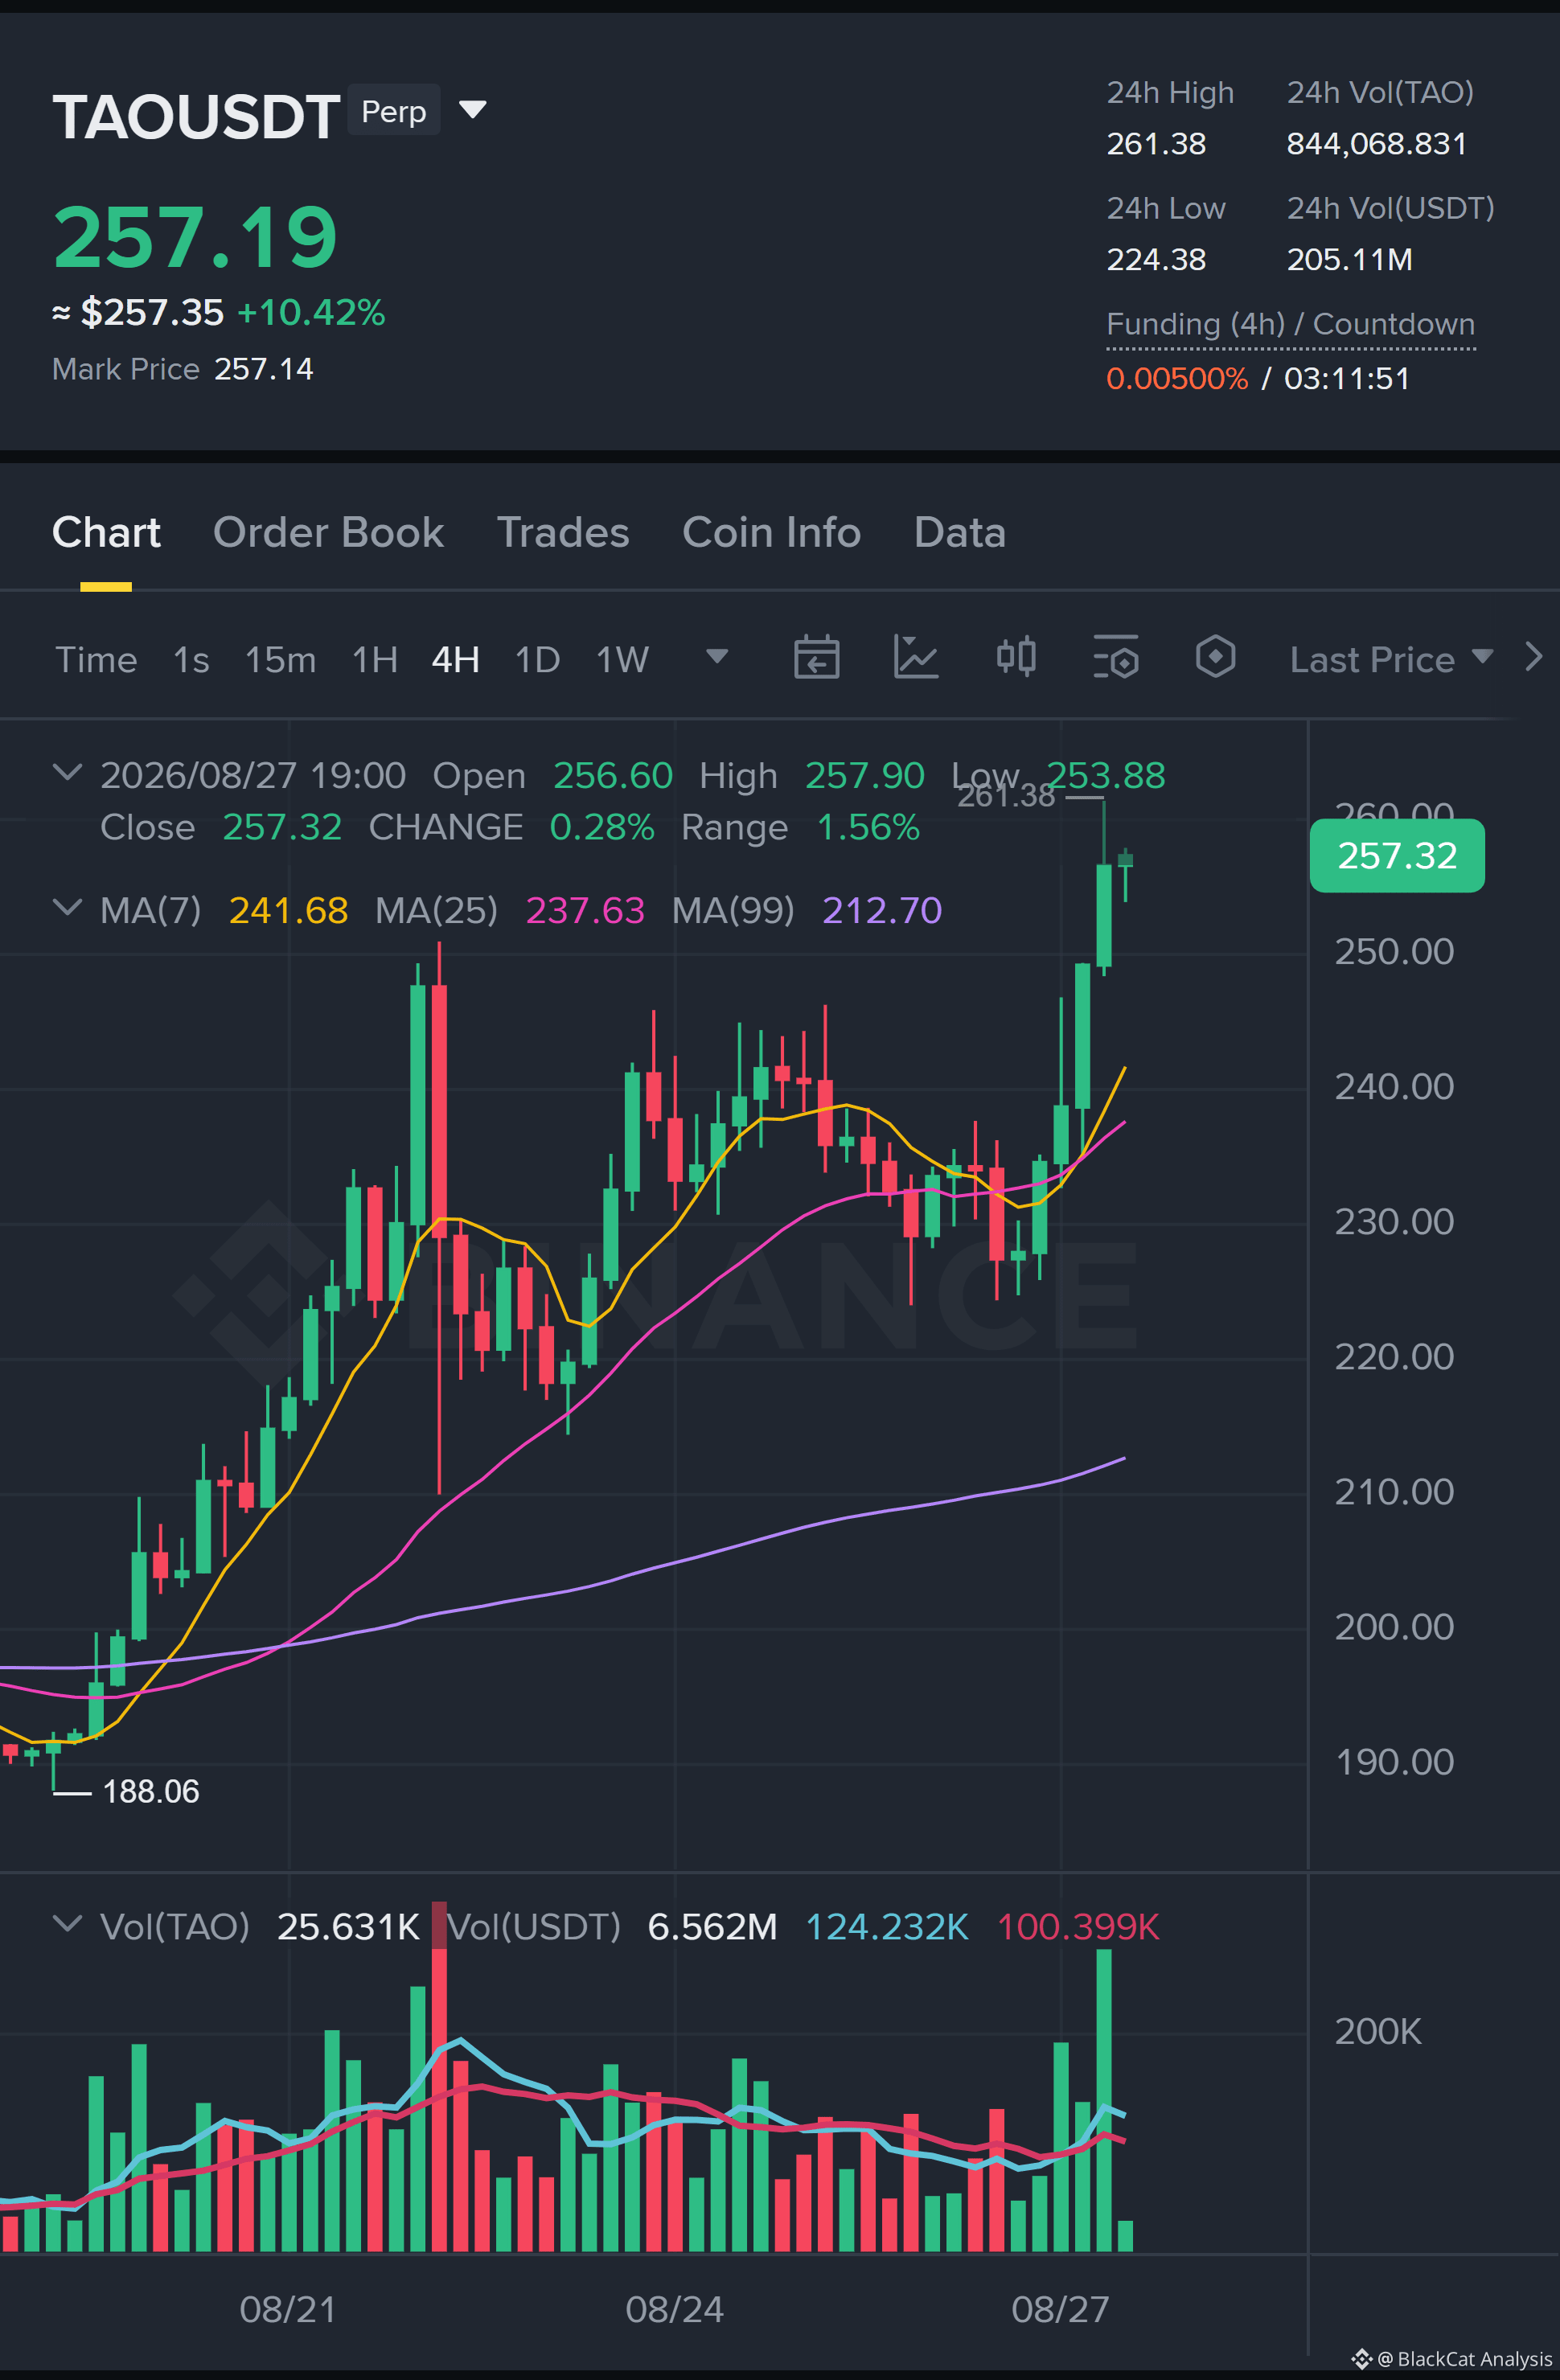Switch to the Chart tab
The height and width of the screenshot is (2380, 1560).
106,533
